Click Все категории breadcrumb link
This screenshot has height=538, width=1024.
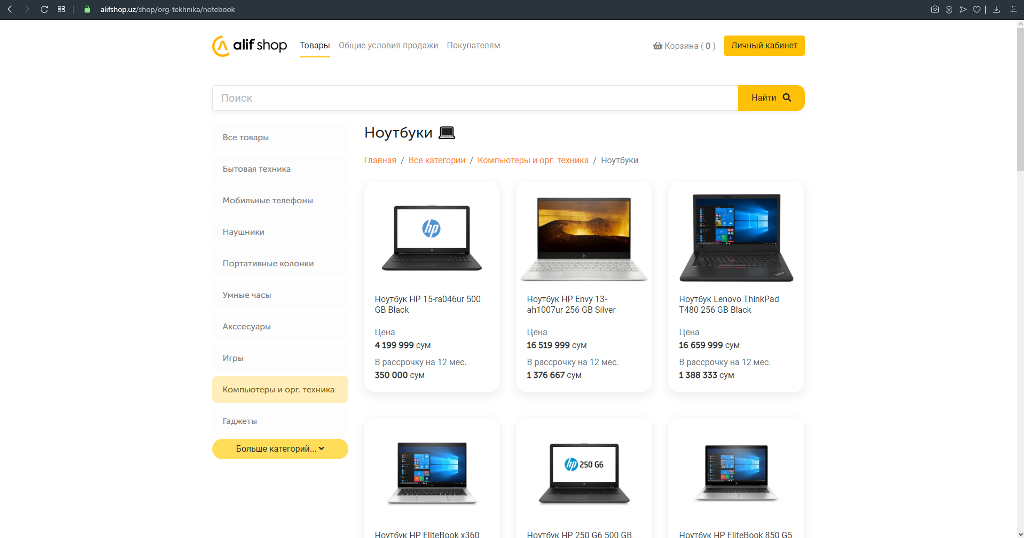pos(437,160)
